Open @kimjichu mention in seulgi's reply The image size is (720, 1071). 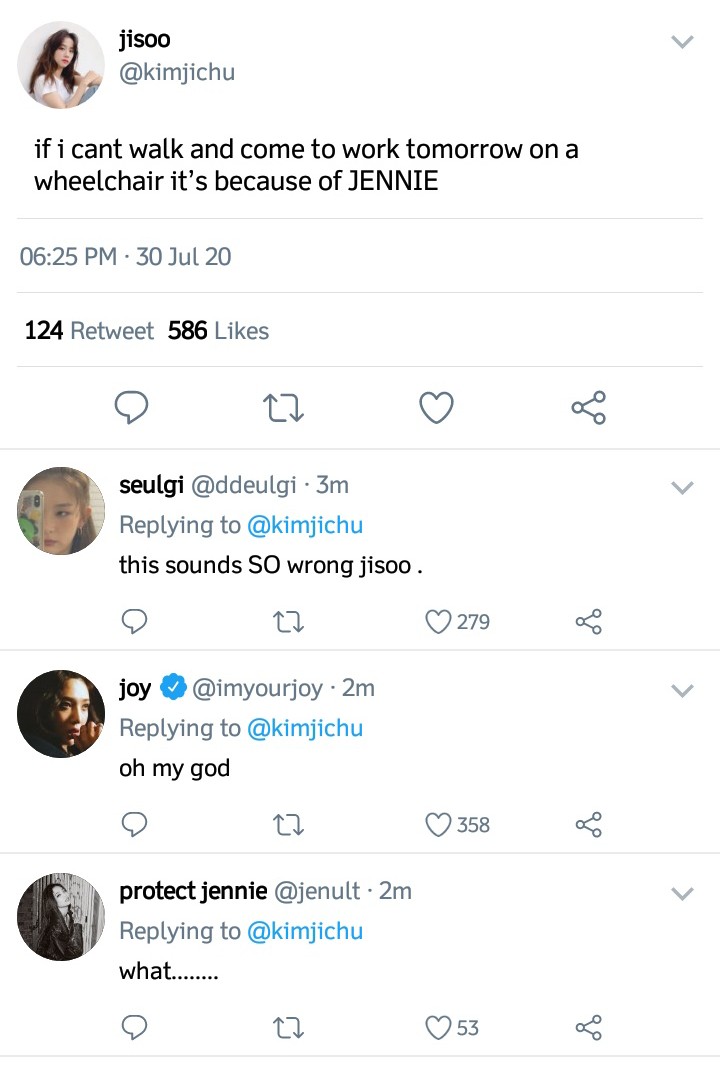305,525
